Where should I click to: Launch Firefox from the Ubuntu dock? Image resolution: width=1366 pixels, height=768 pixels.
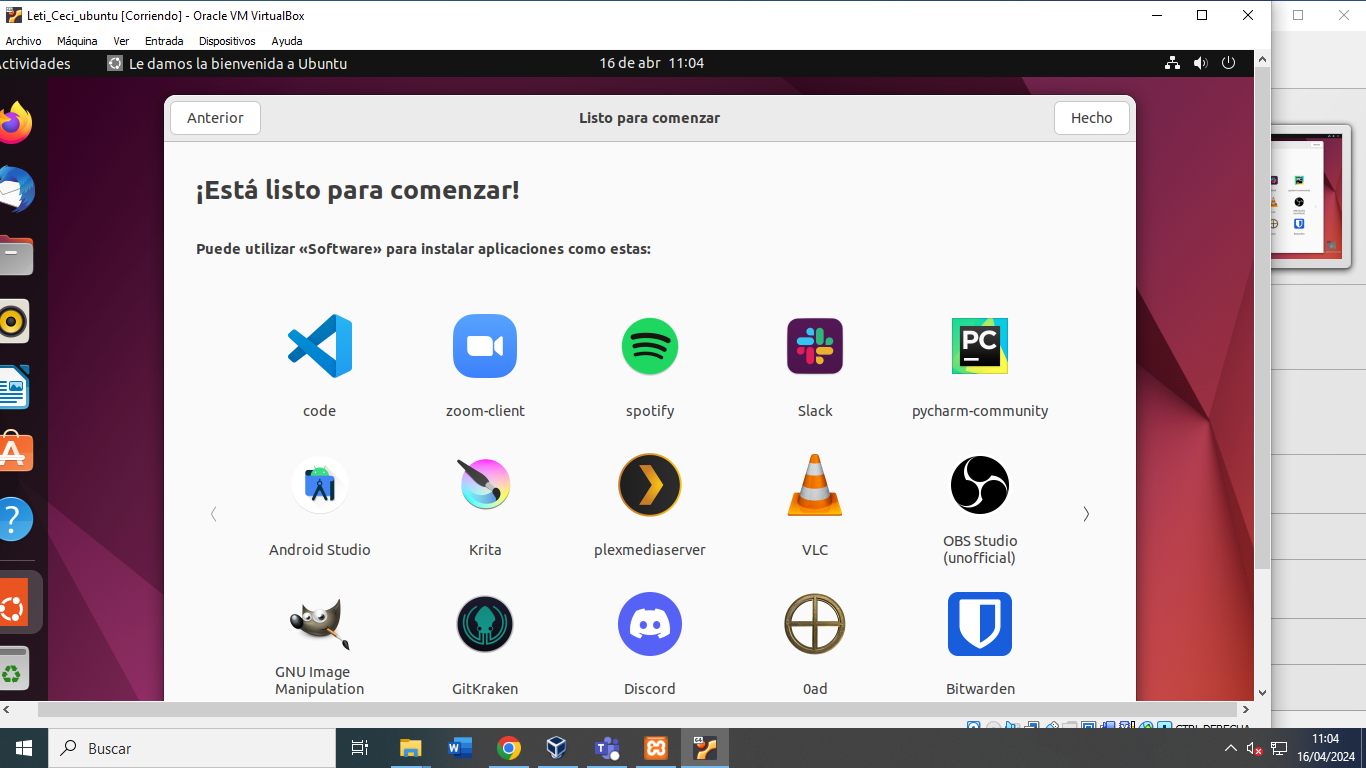(x=21, y=123)
